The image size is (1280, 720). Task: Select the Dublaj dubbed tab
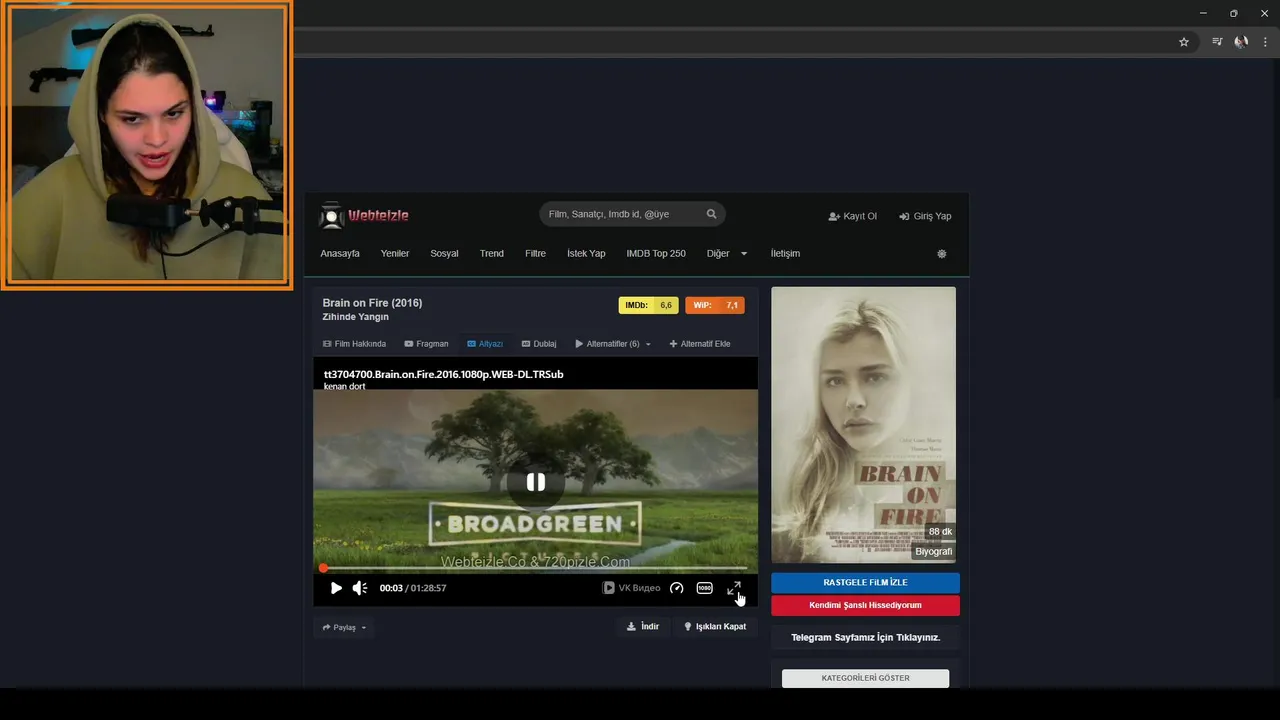[539, 344]
